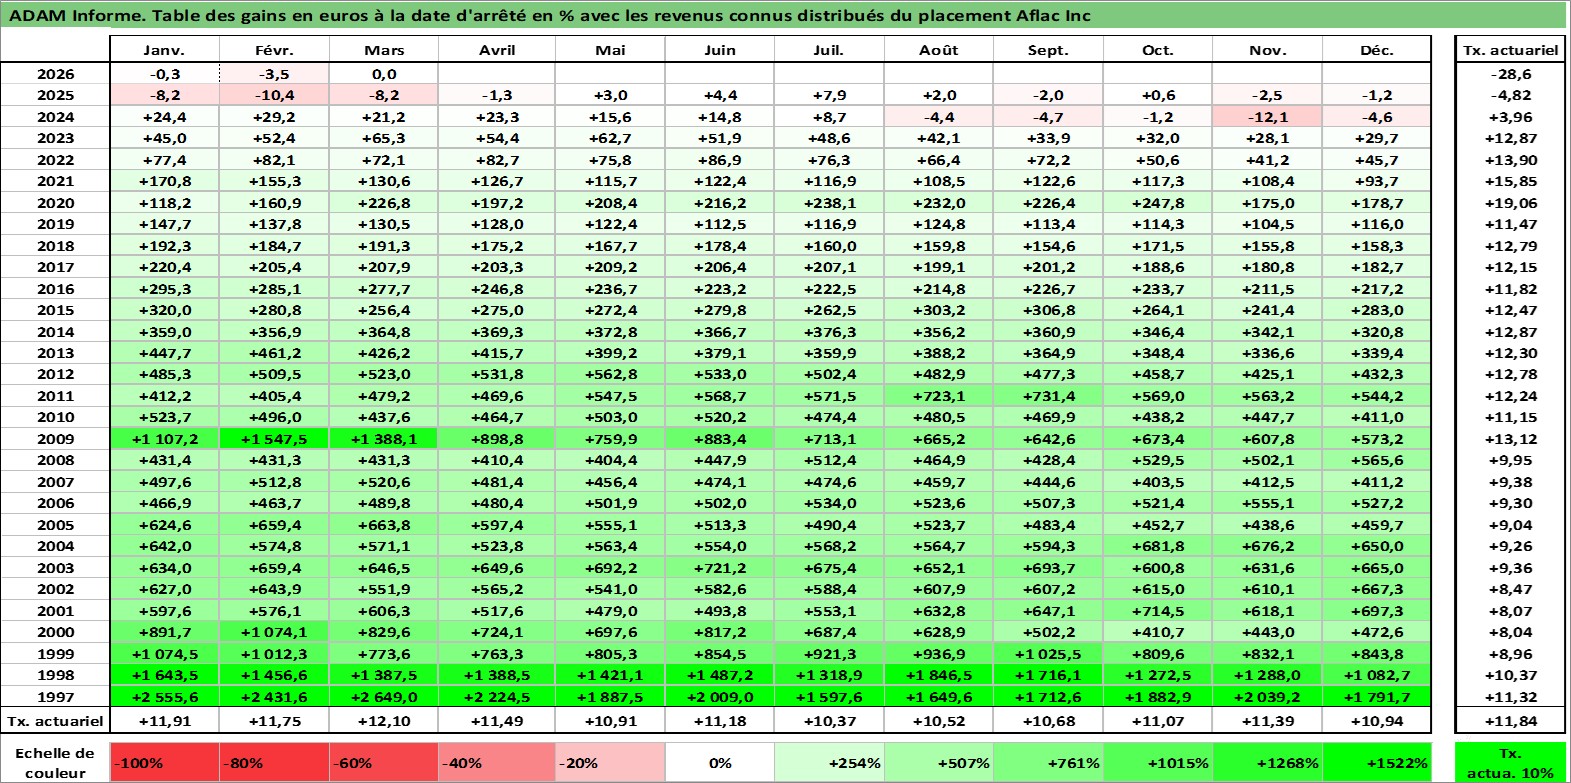Click the 2026 Févr. cell showing -3,5
The height and width of the screenshot is (783, 1571).
[274, 74]
